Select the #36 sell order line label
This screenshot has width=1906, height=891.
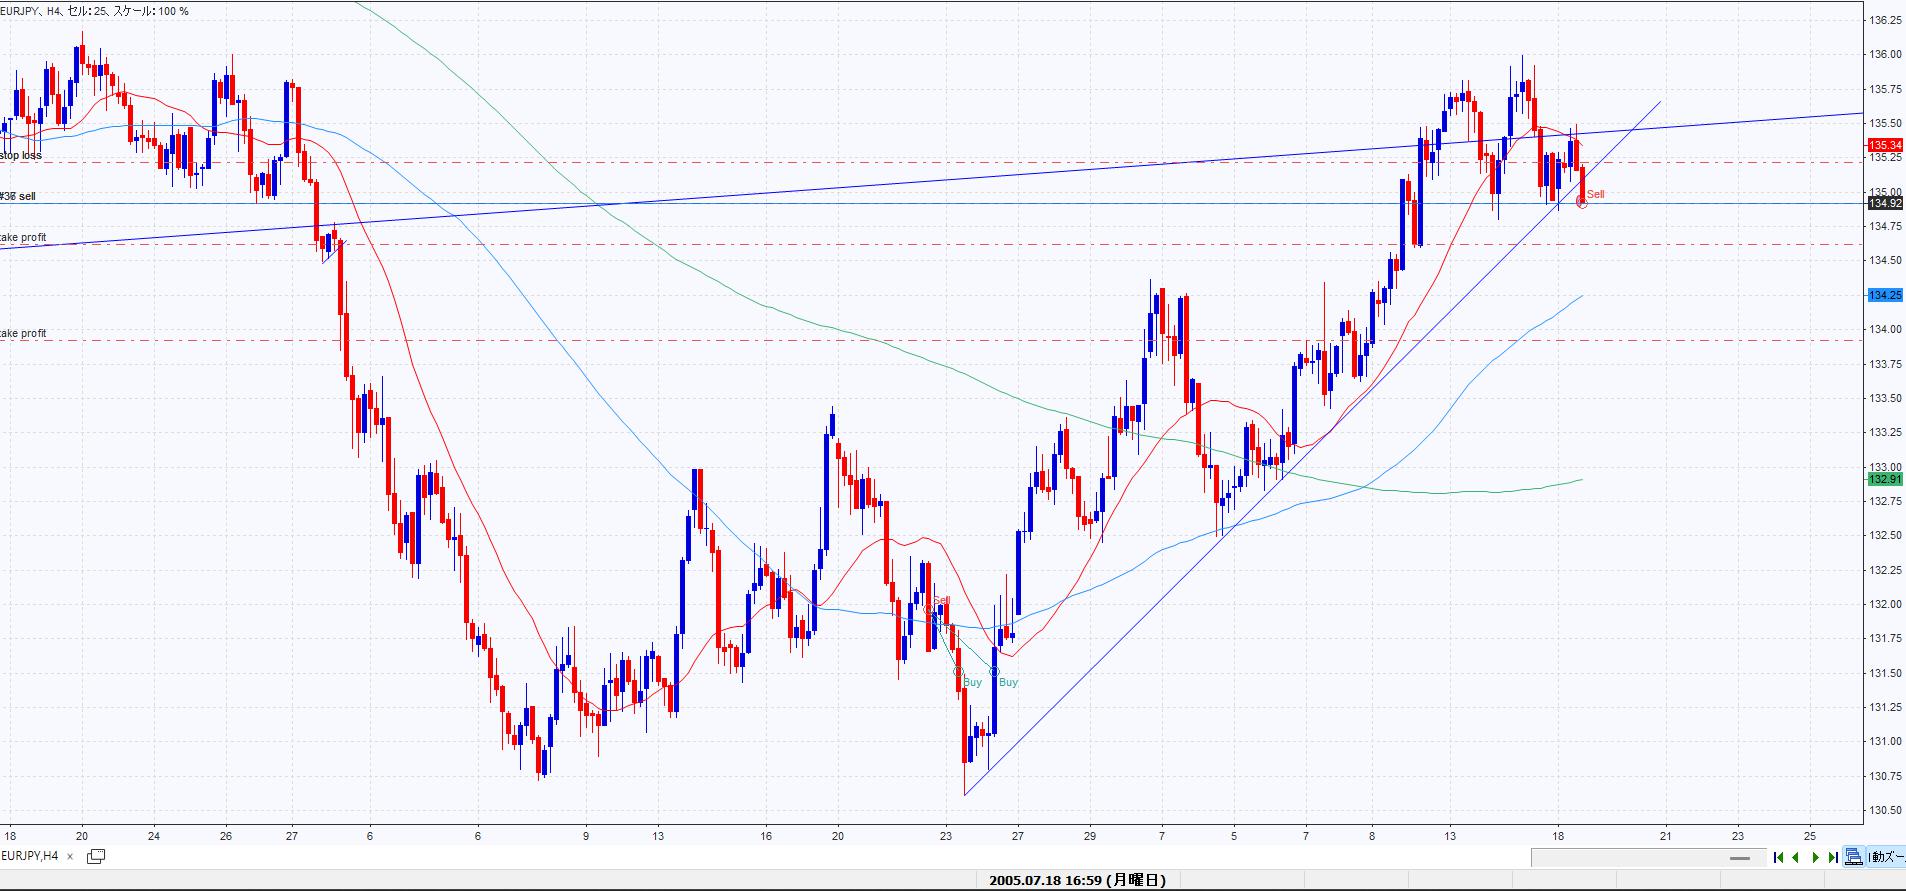[18, 197]
